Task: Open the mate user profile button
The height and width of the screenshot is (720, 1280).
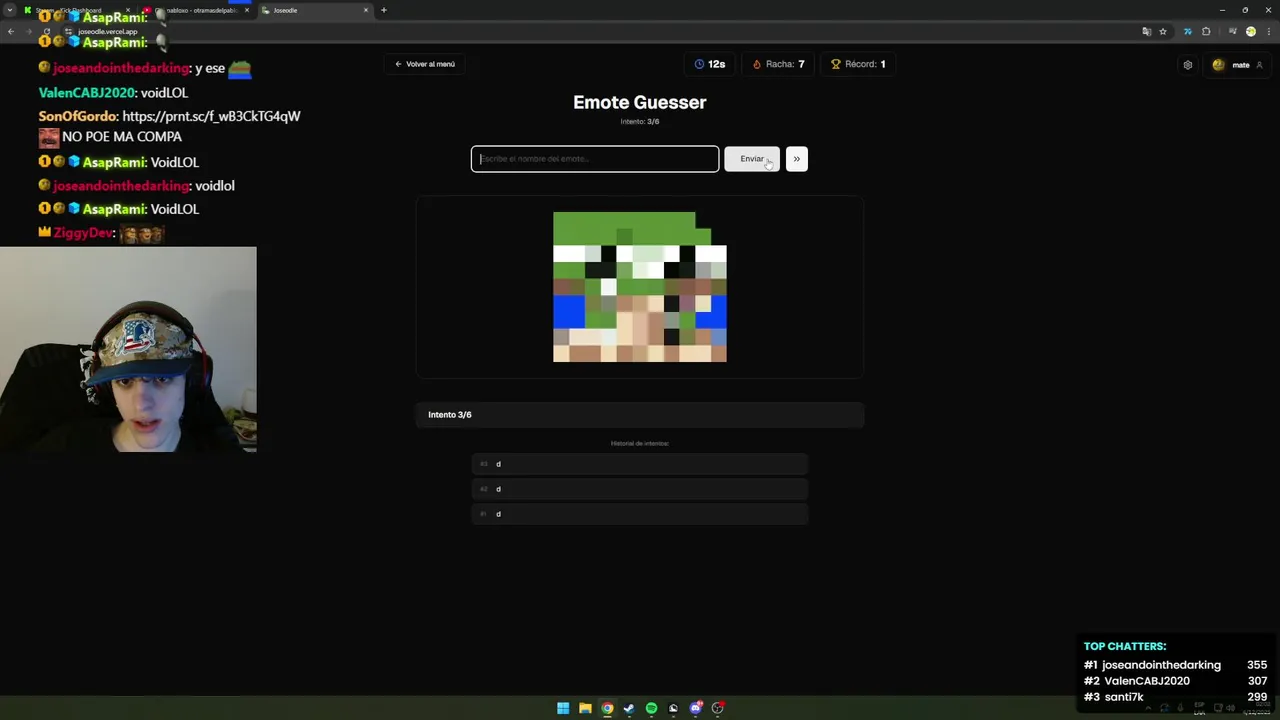Action: click(x=1238, y=65)
